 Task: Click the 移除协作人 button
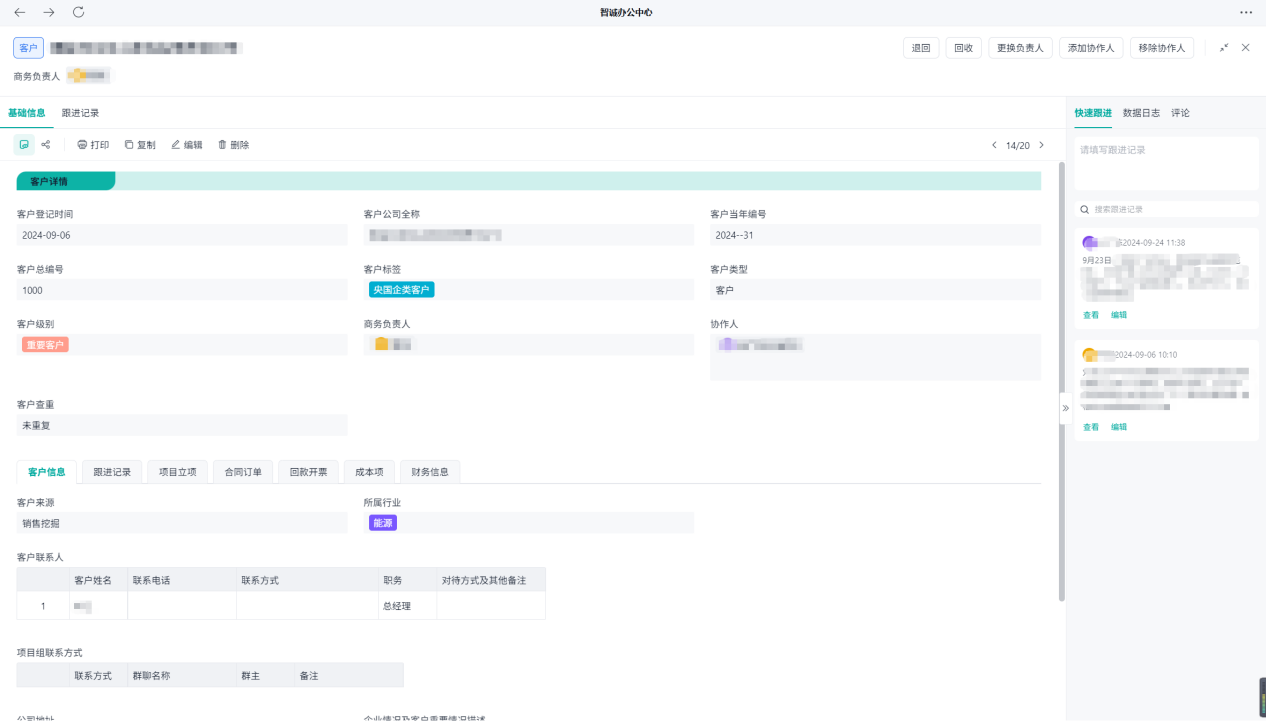click(x=1162, y=48)
